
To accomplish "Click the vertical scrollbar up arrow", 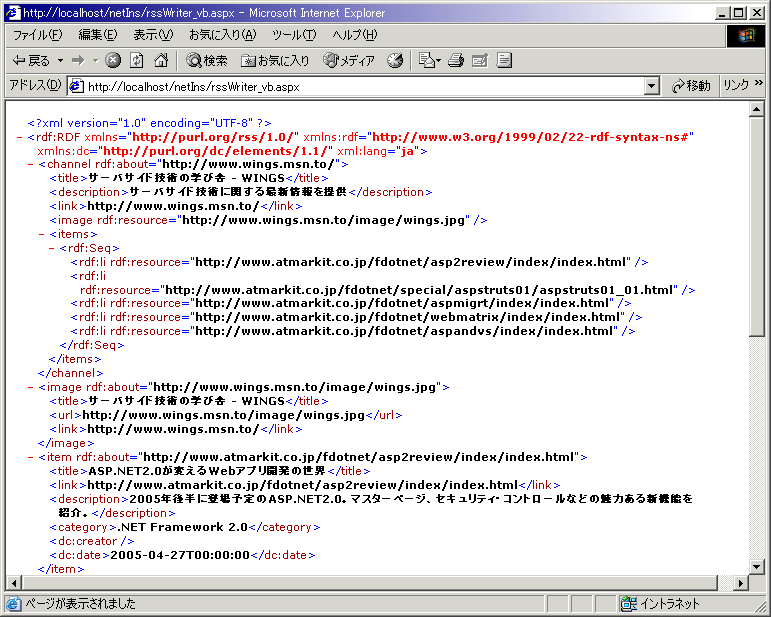I will [x=757, y=109].
